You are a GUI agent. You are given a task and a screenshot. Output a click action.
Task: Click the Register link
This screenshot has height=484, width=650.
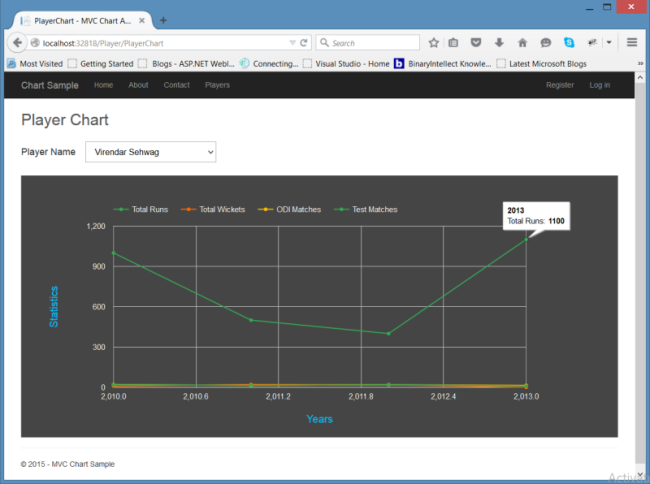(560, 85)
